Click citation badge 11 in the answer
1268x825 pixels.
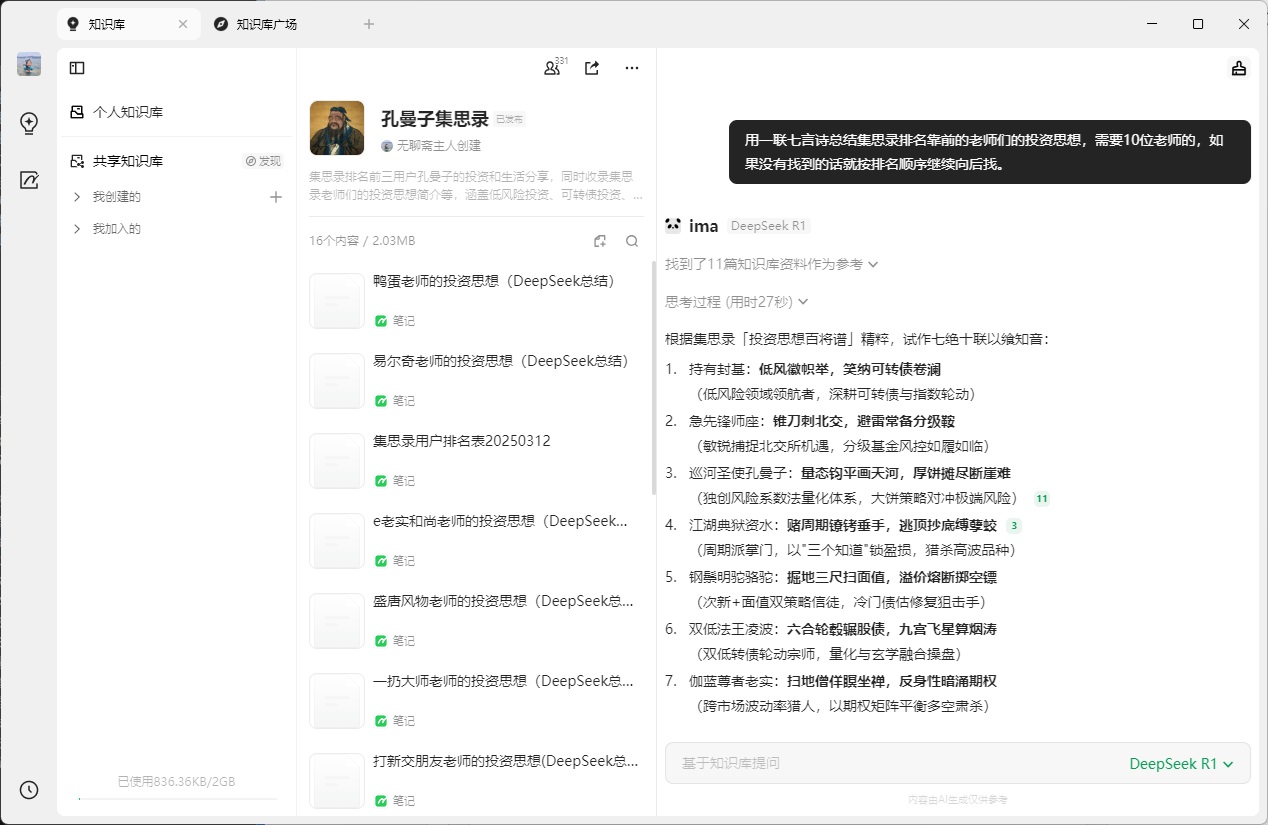click(x=1042, y=498)
